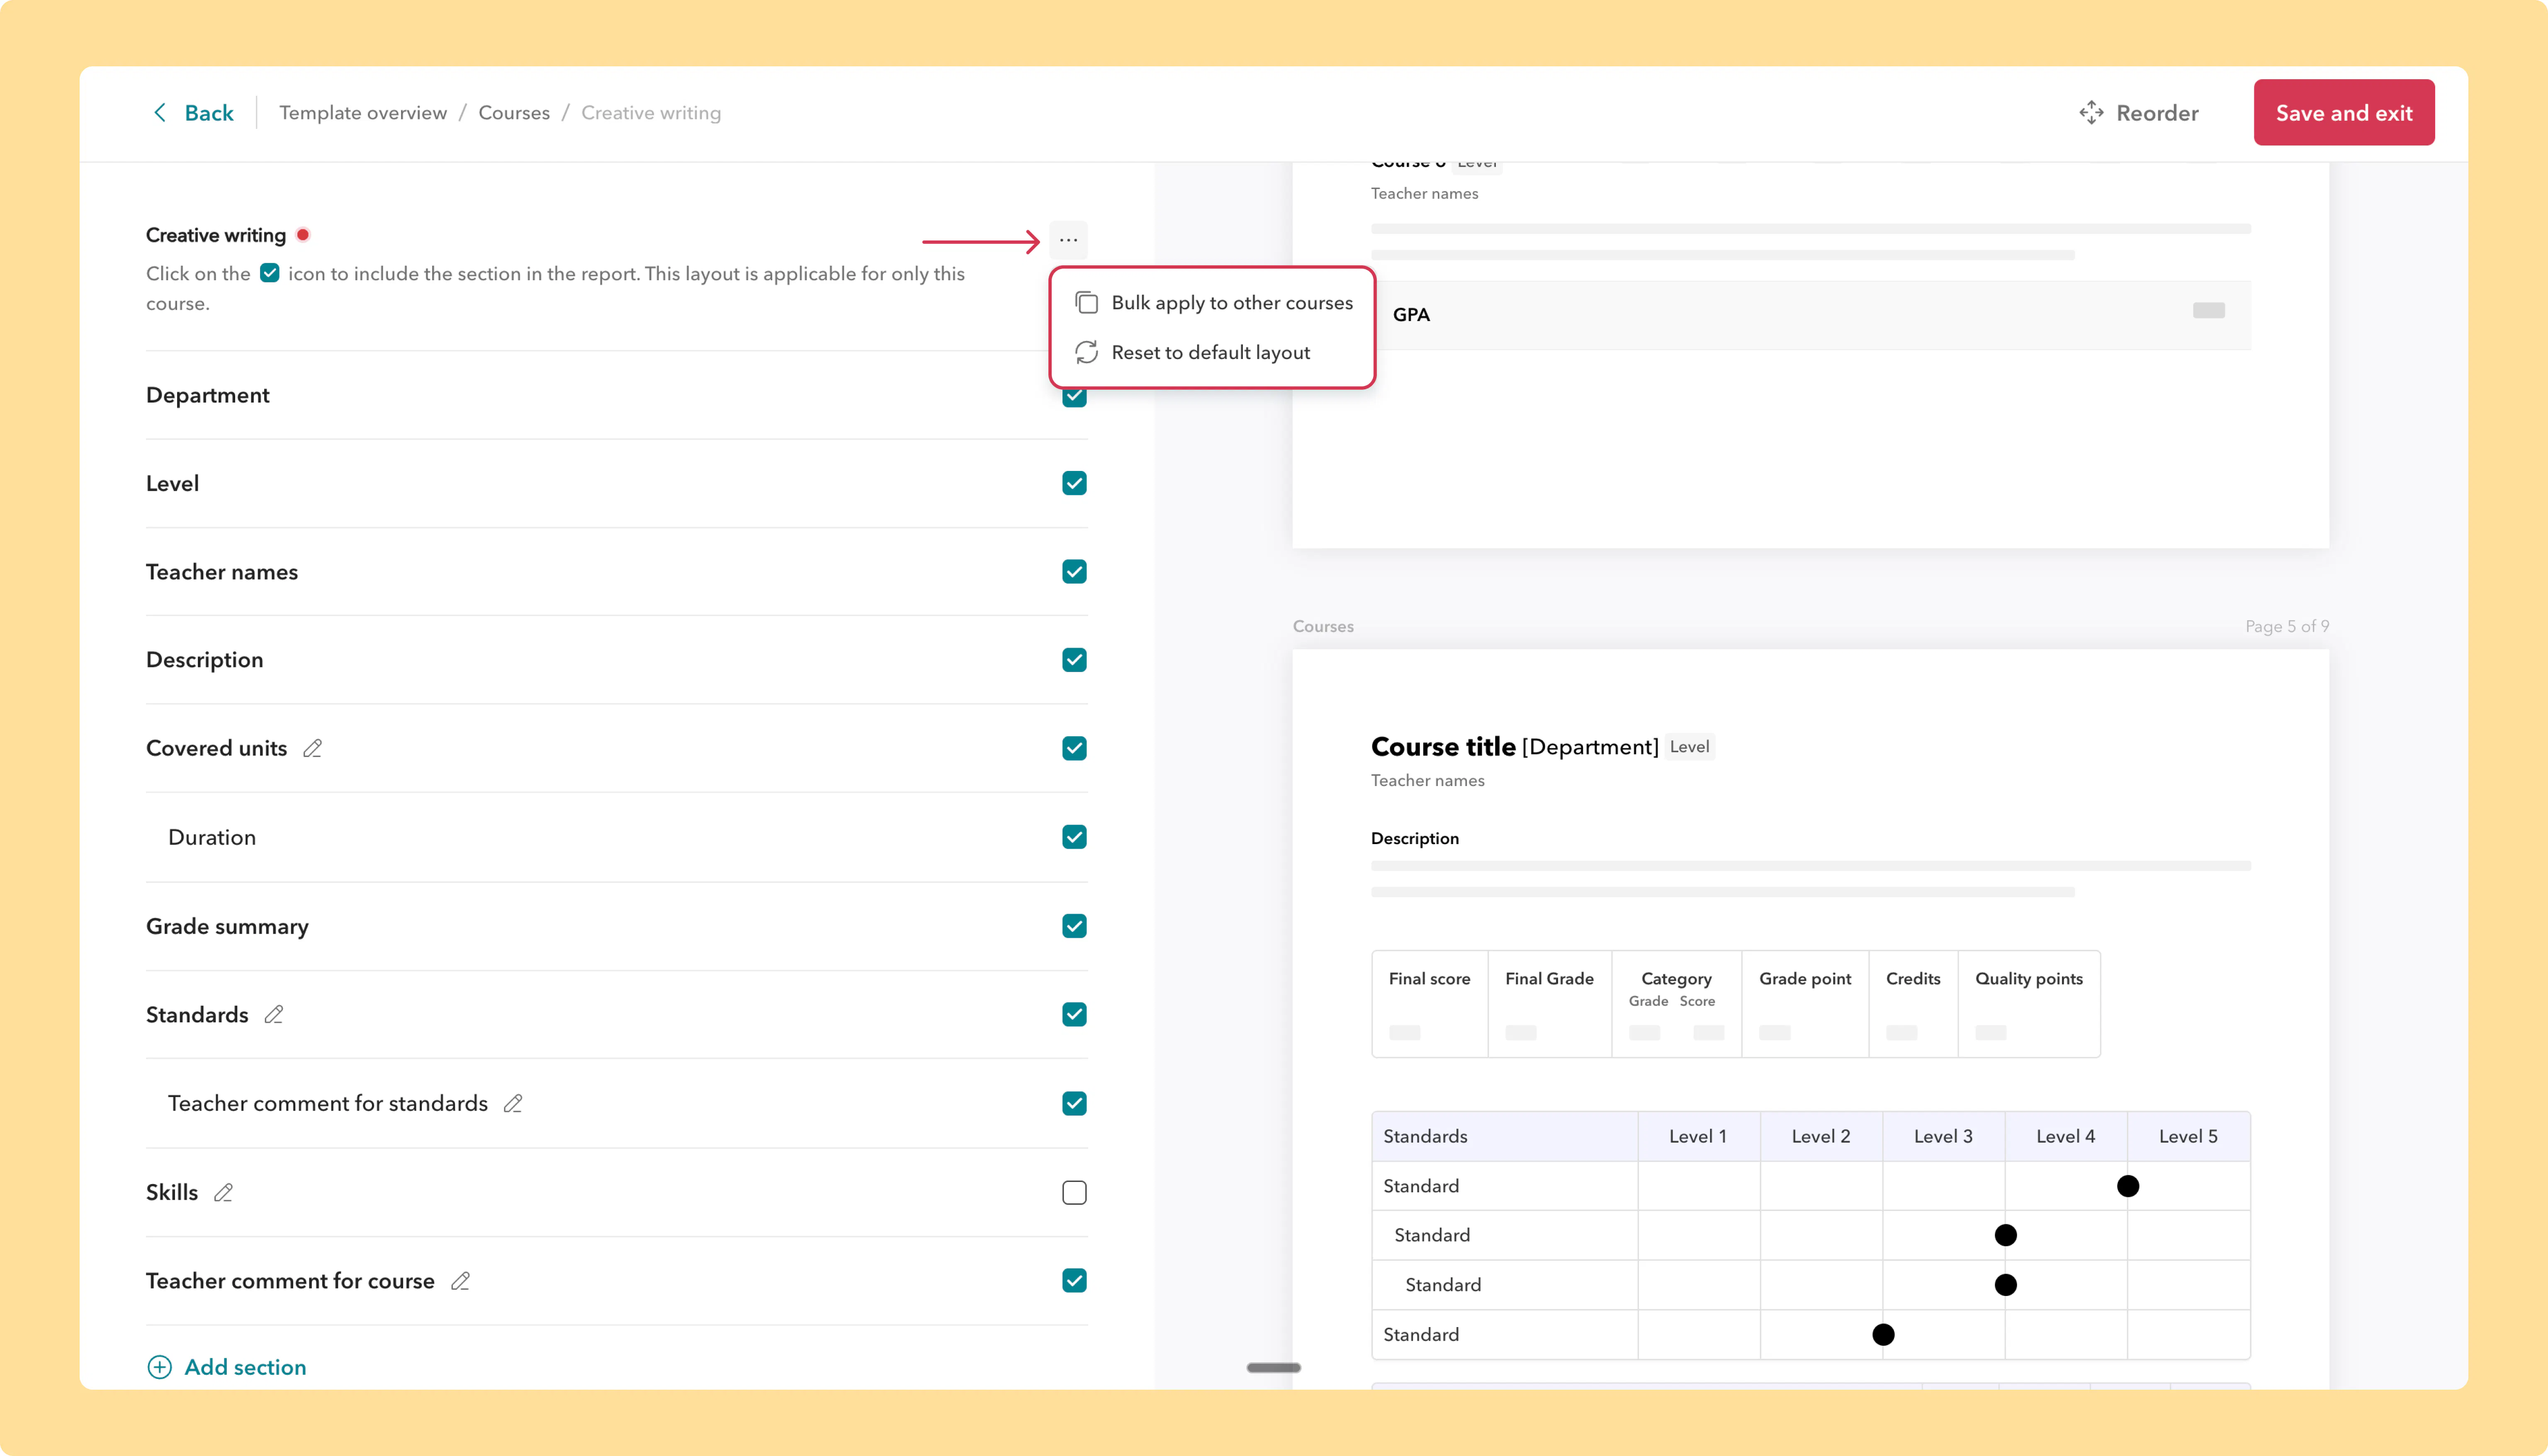
Task: Disable the Standards checkbox
Action: coord(1074,1014)
